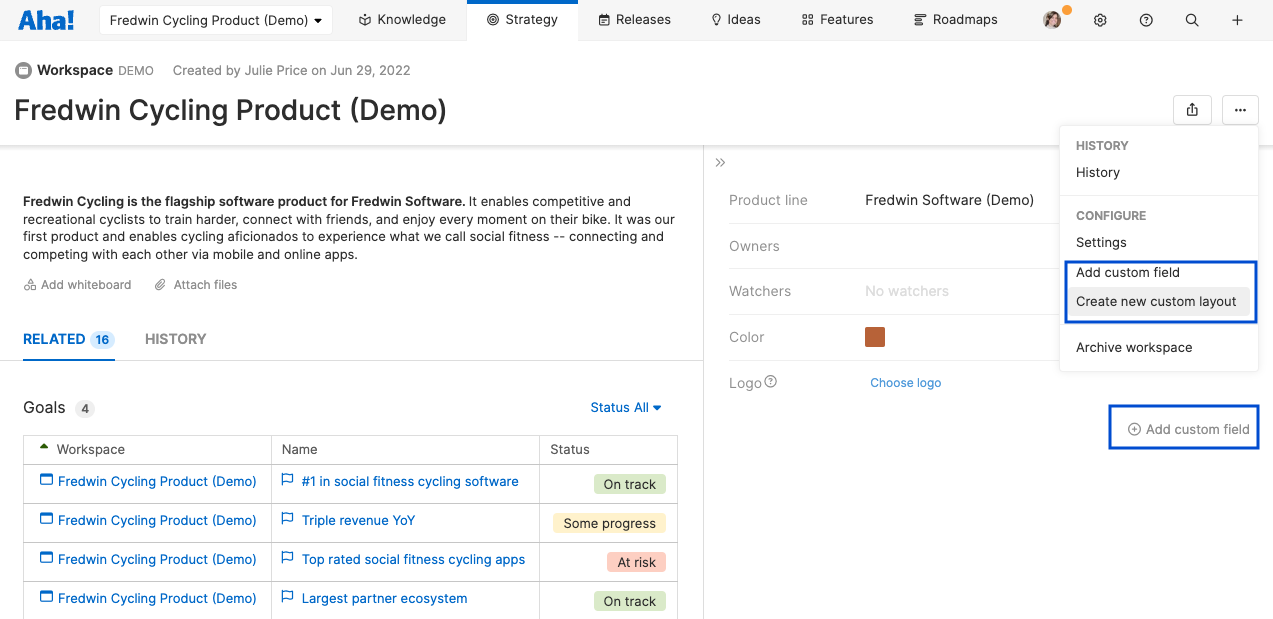Click Add custom field link below Logo
The width and height of the screenshot is (1273, 619).
[1188, 429]
